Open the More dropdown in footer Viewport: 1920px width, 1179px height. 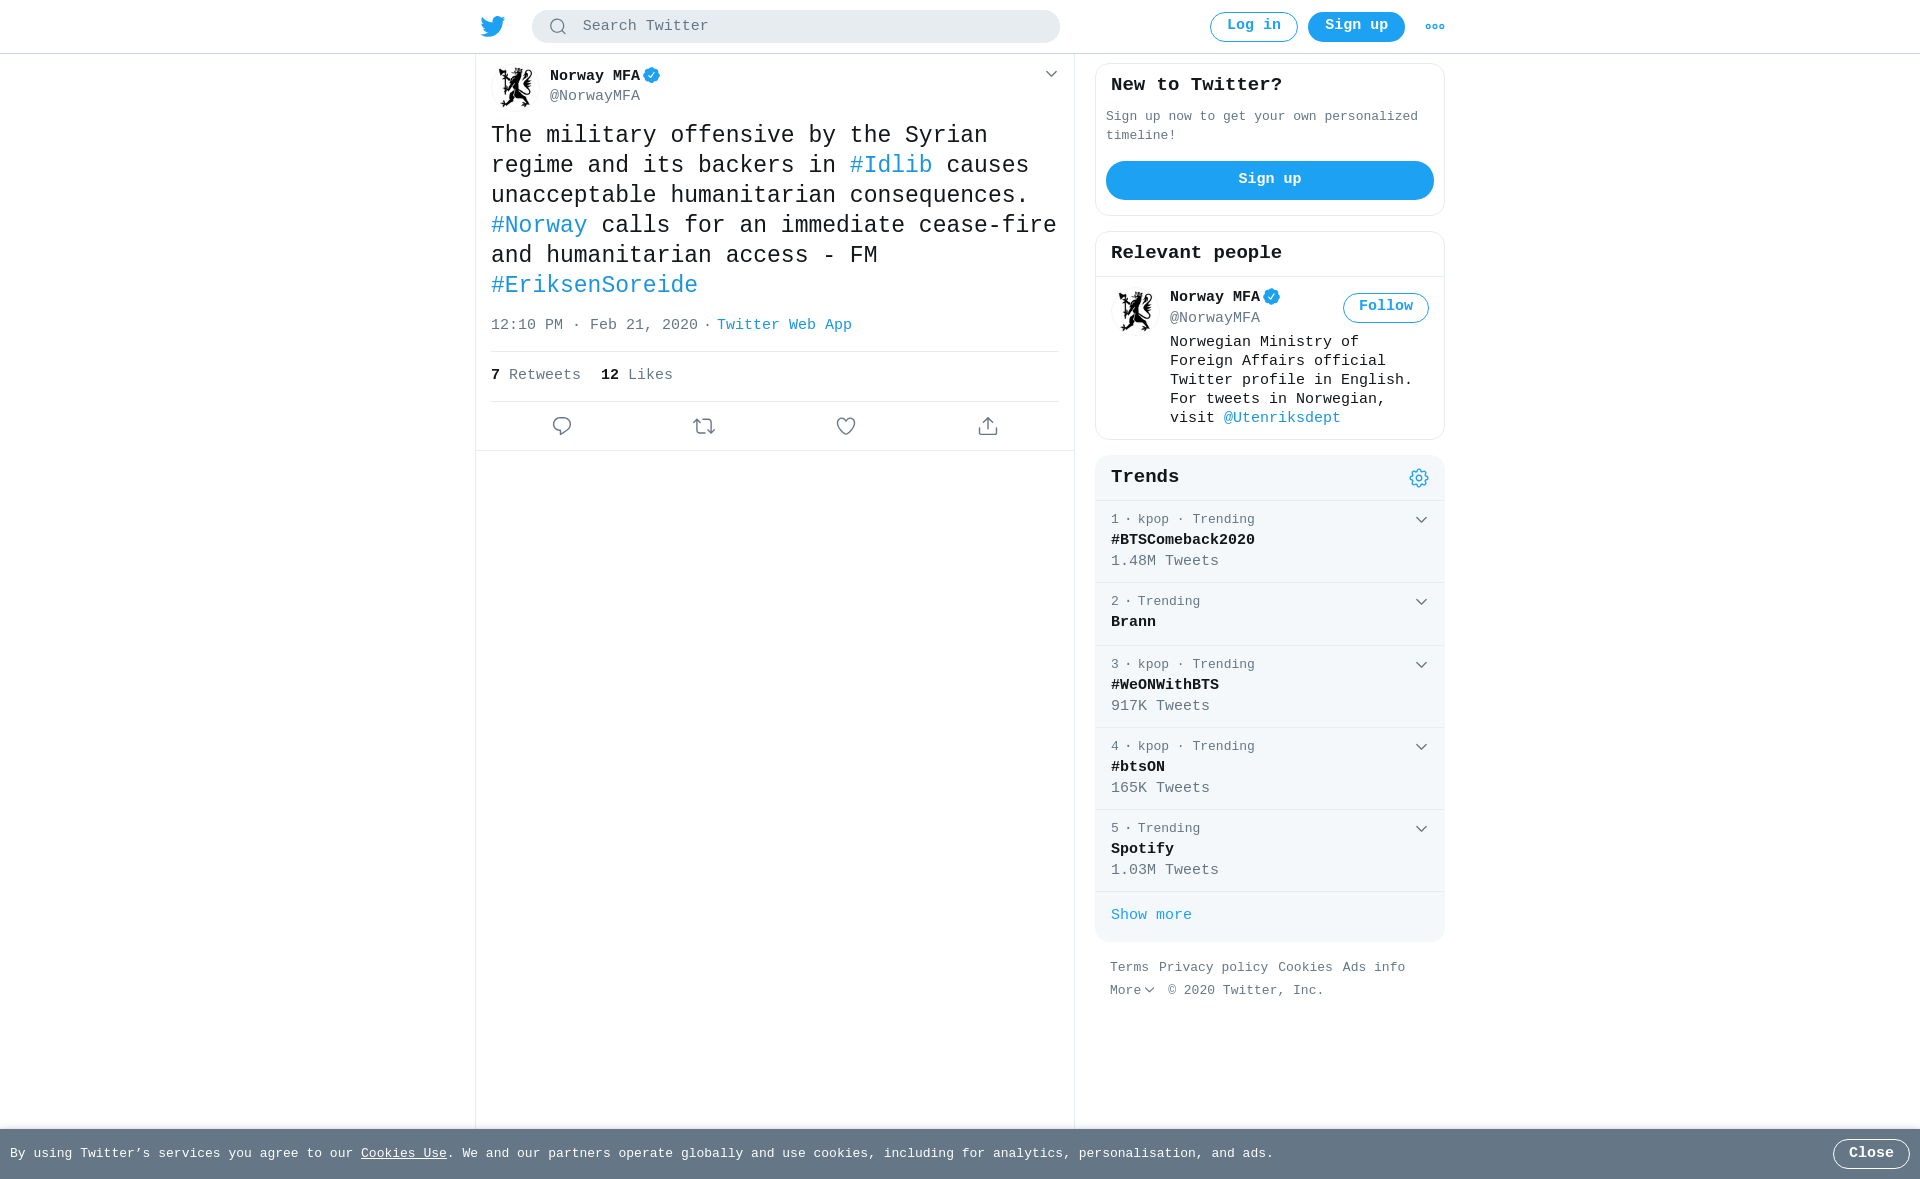click(1132, 991)
